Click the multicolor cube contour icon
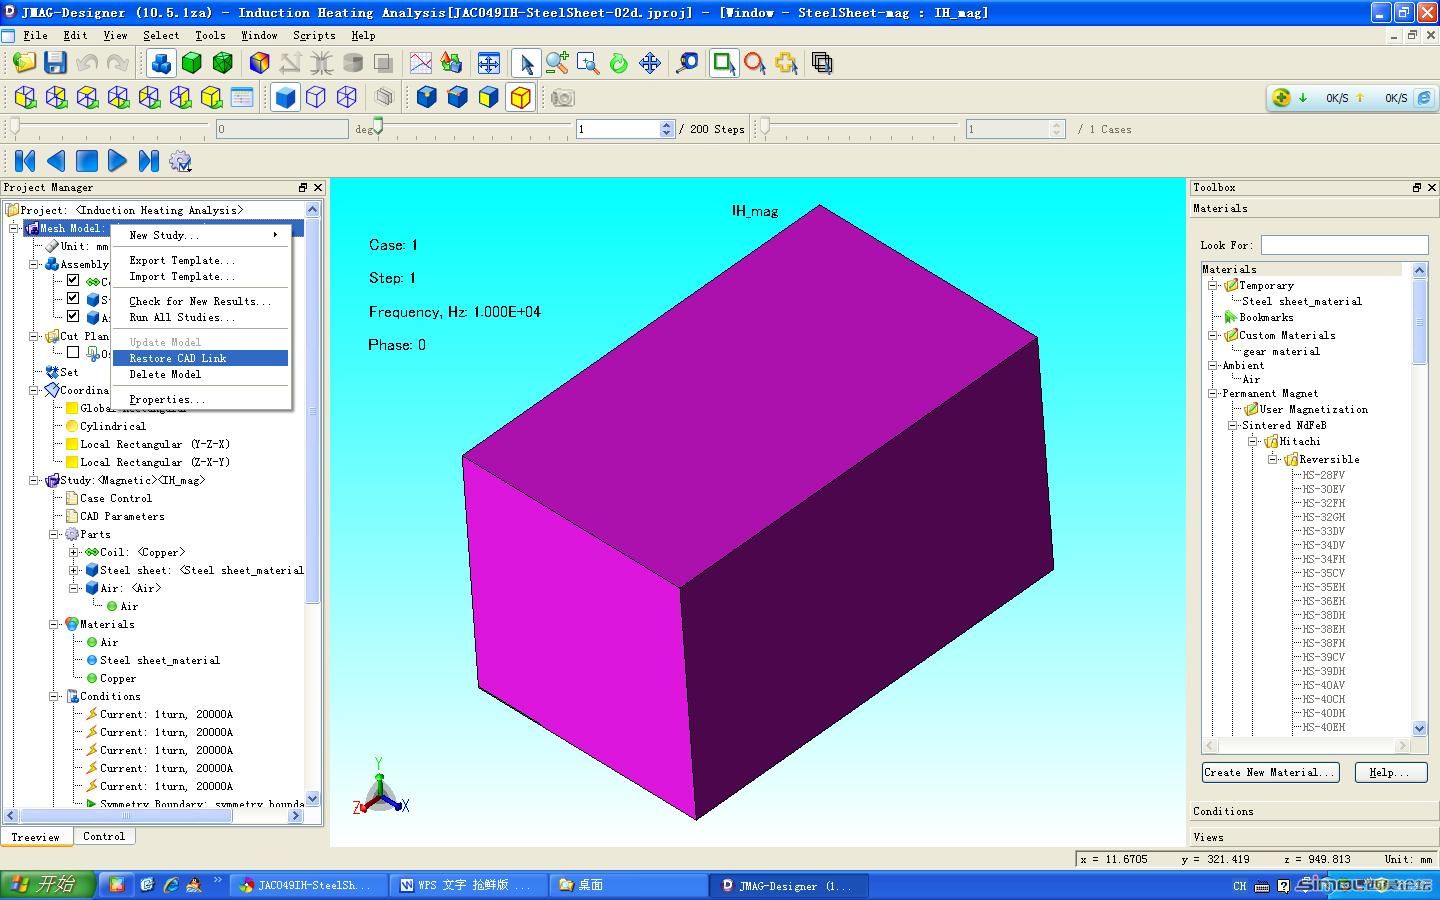The width and height of the screenshot is (1440, 900). click(x=259, y=63)
